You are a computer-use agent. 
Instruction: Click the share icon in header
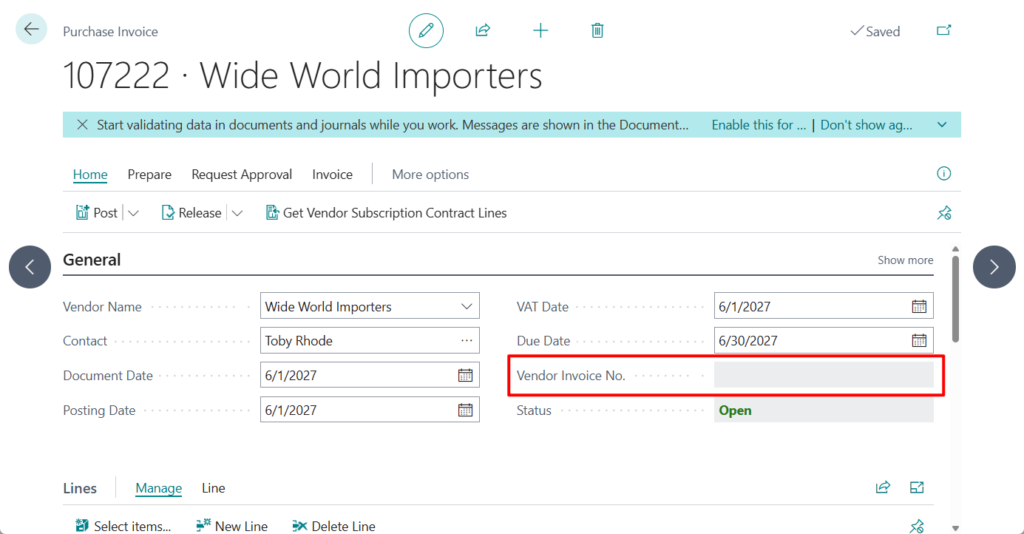(483, 31)
